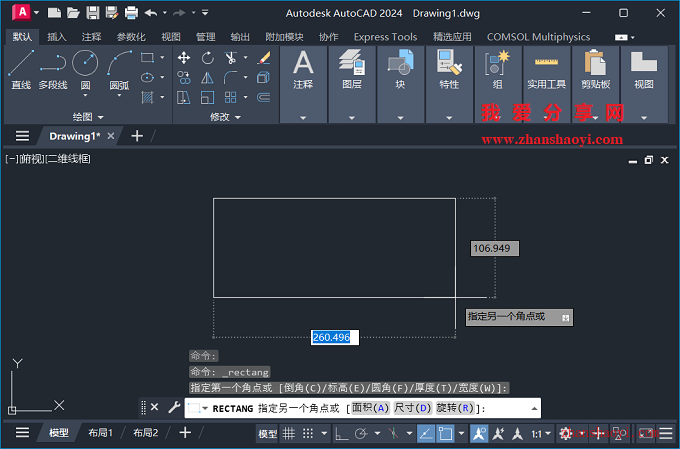
Task: Click the 260.496 dynamic input field
Action: (335, 338)
